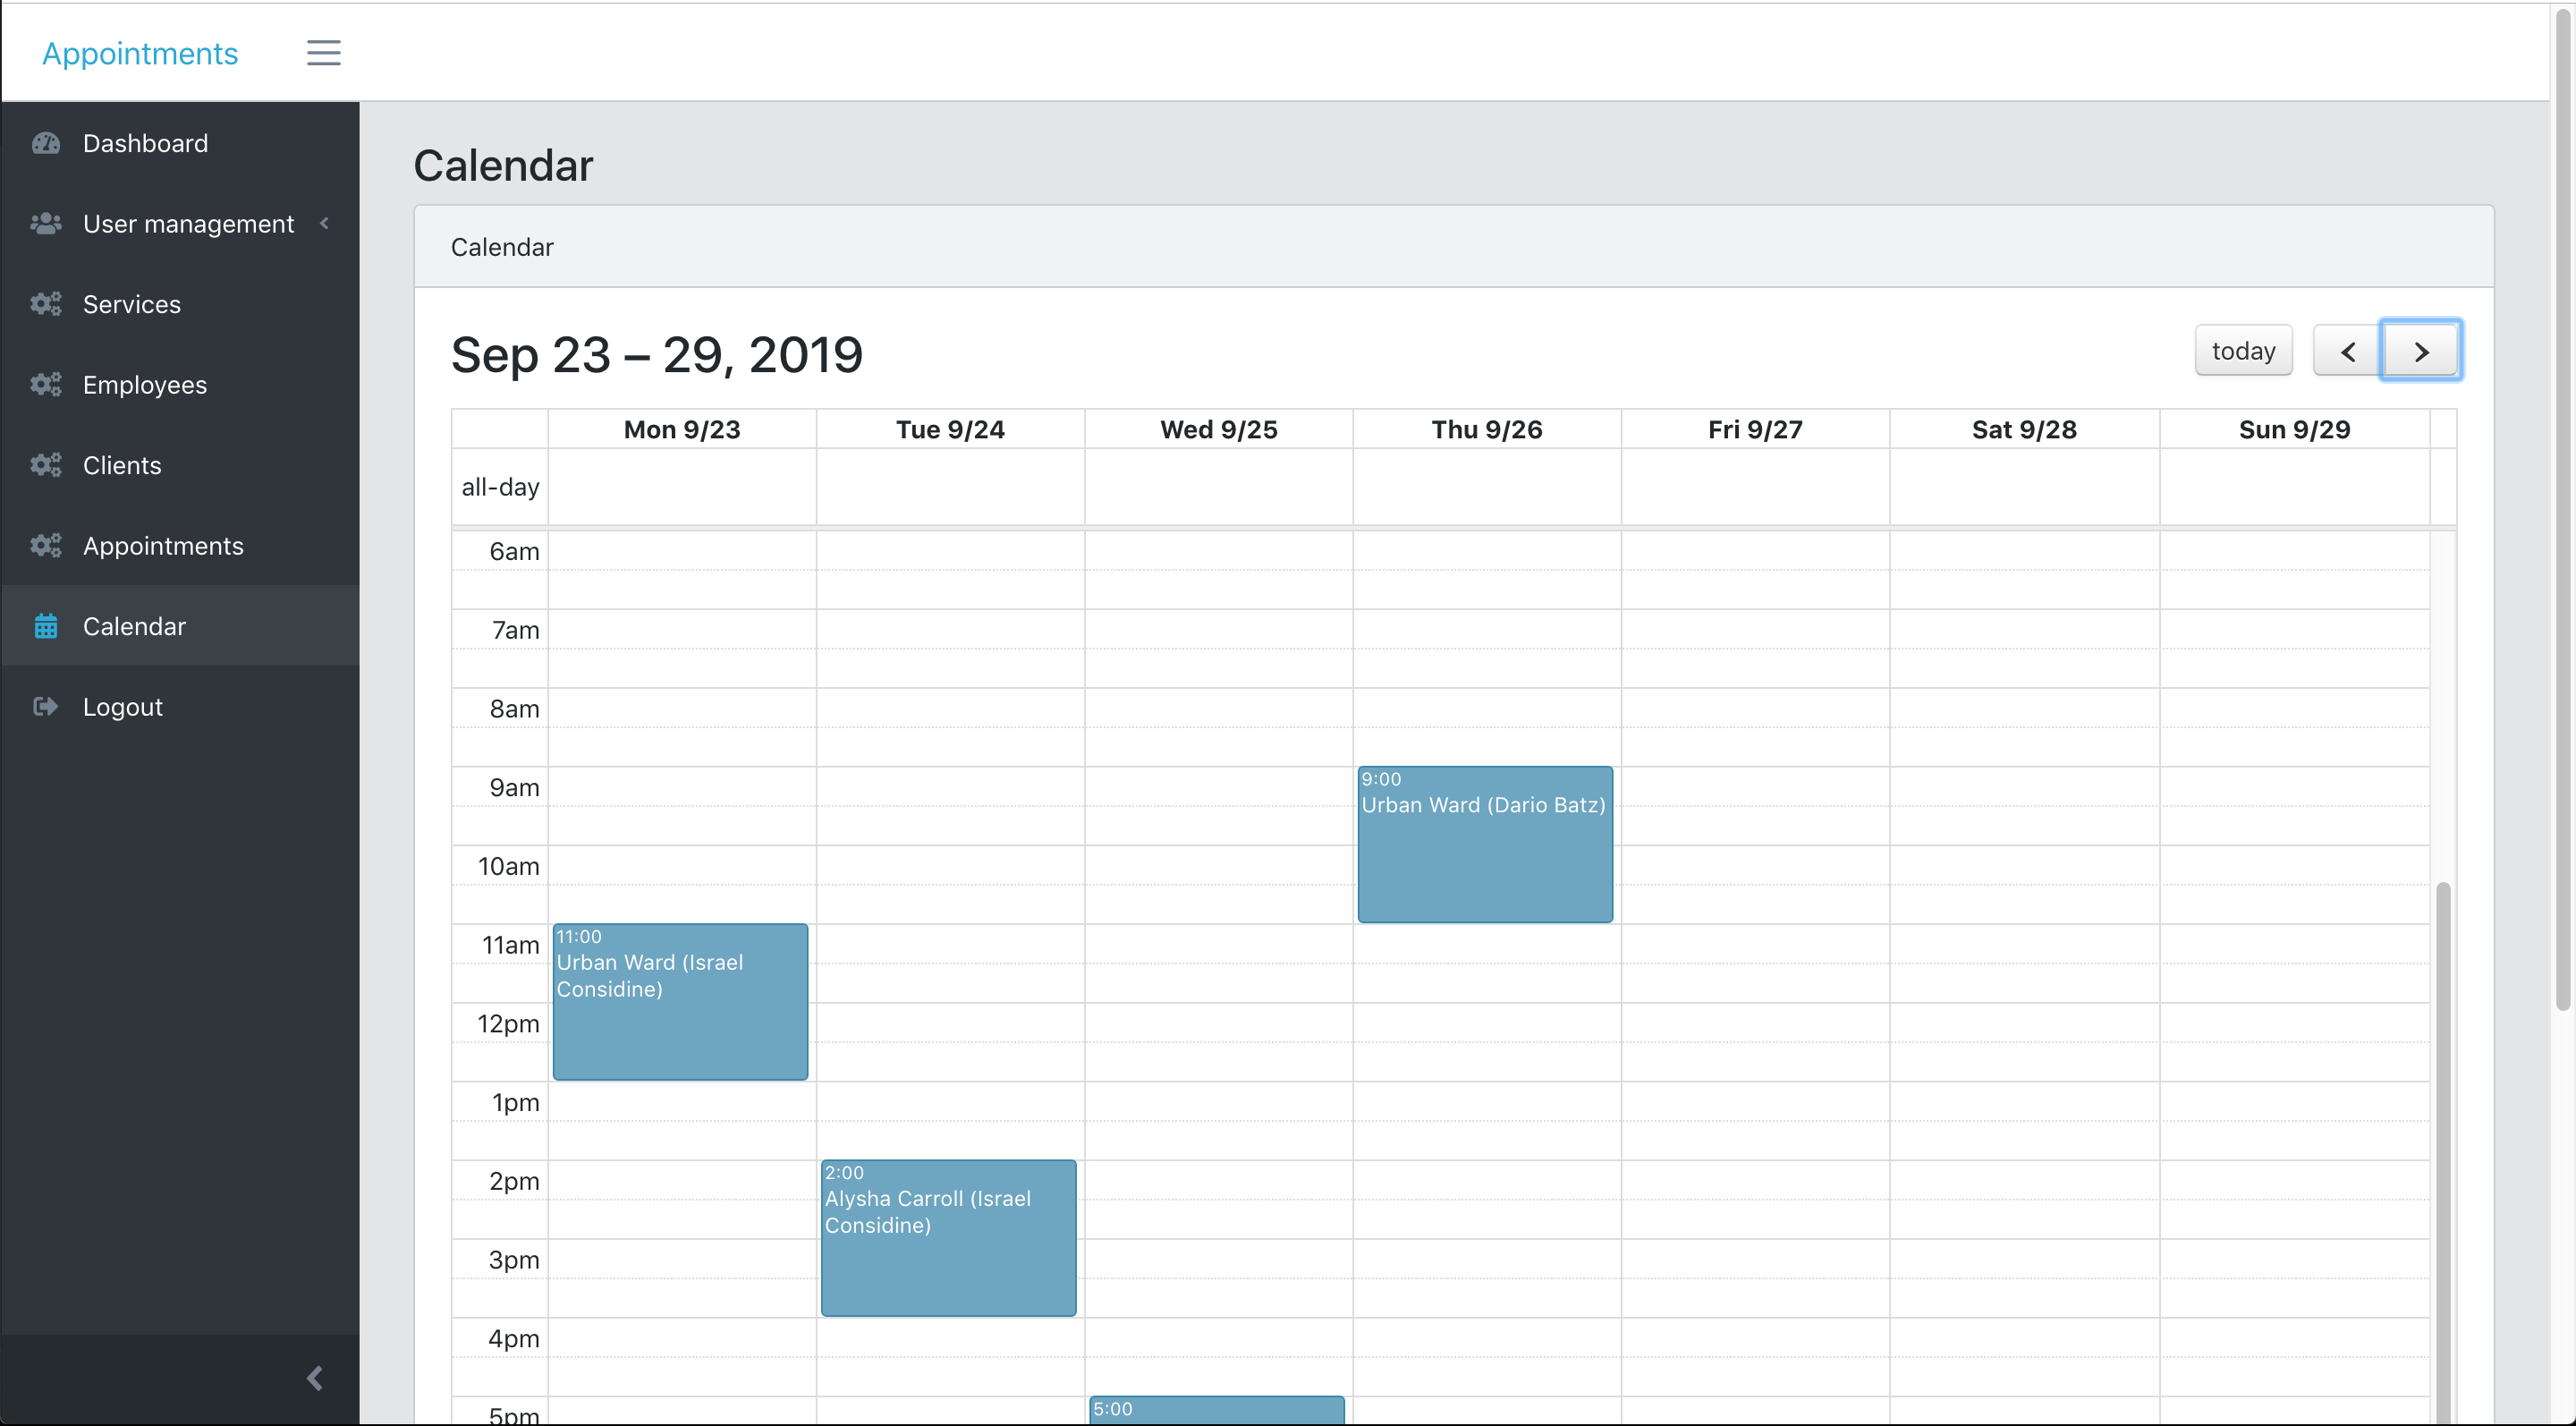This screenshot has height=1426, width=2576.
Task: Highlight the Calendar item in the sidebar
Action: click(x=133, y=625)
